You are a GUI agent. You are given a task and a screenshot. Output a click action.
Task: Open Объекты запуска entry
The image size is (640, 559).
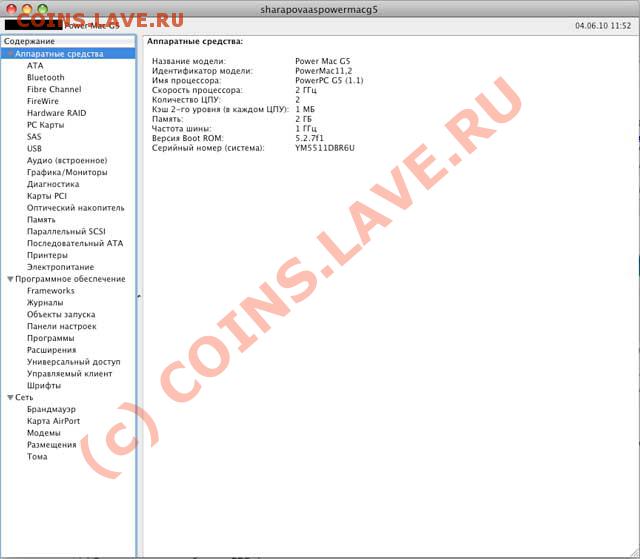(x=61, y=315)
